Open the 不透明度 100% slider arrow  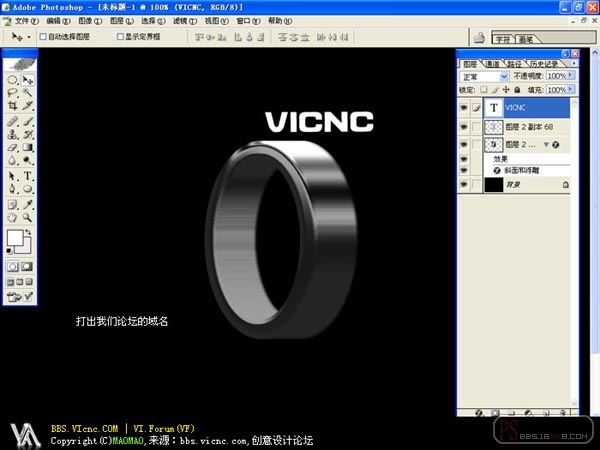[x=571, y=75]
